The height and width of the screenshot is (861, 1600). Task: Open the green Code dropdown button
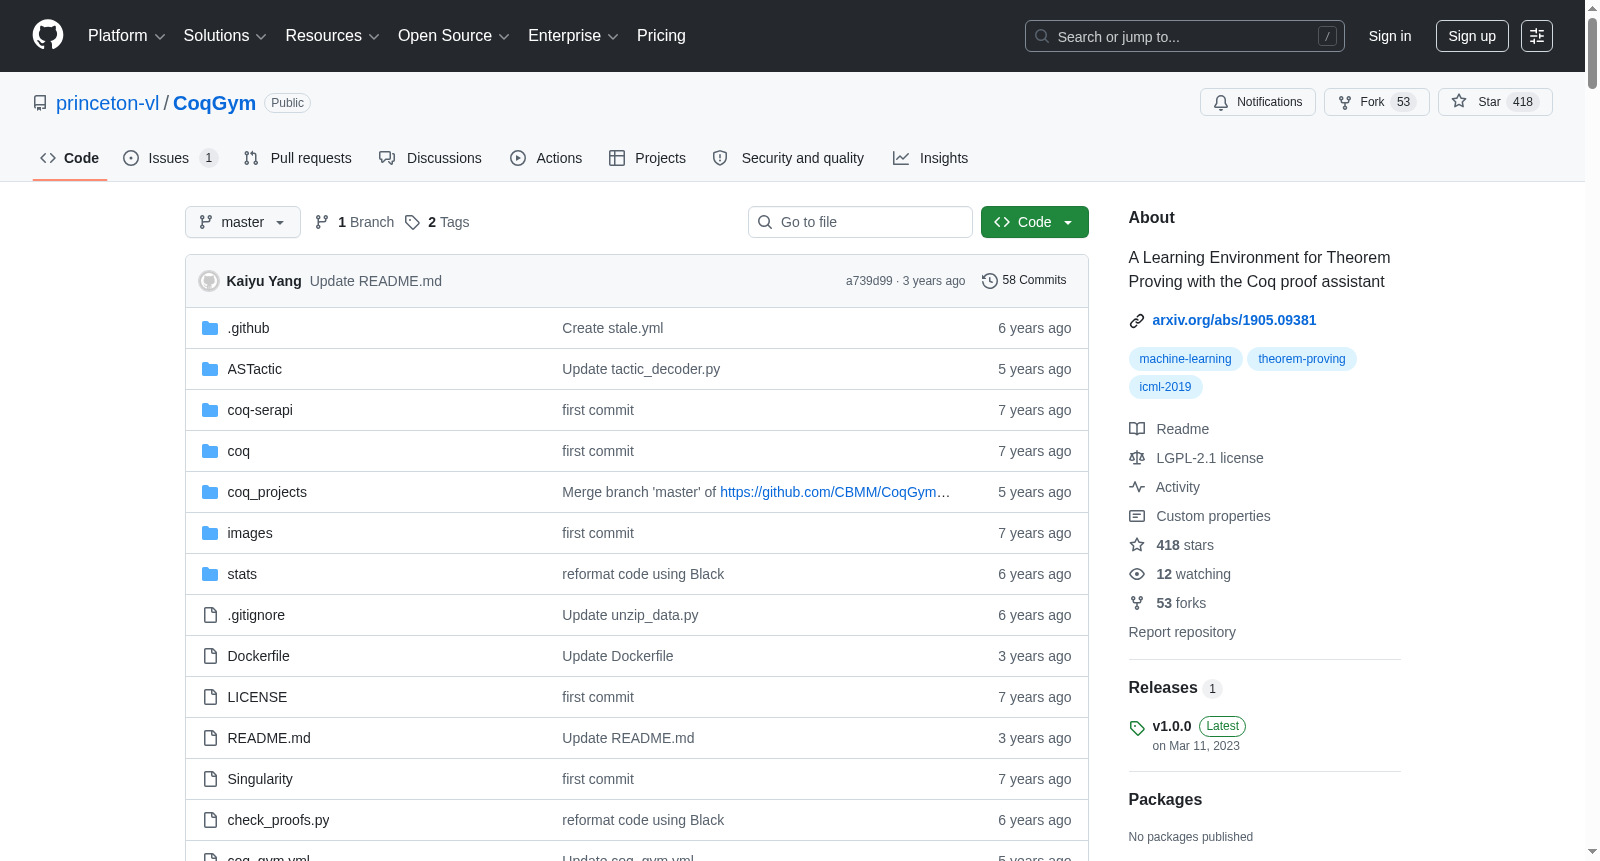1034,222
